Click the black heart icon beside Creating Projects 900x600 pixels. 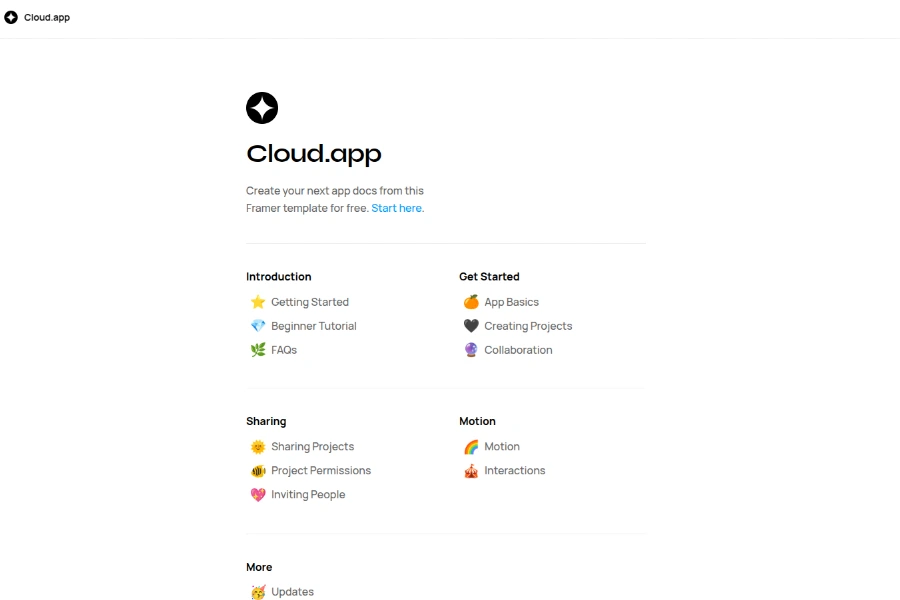click(x=471, y=326)
